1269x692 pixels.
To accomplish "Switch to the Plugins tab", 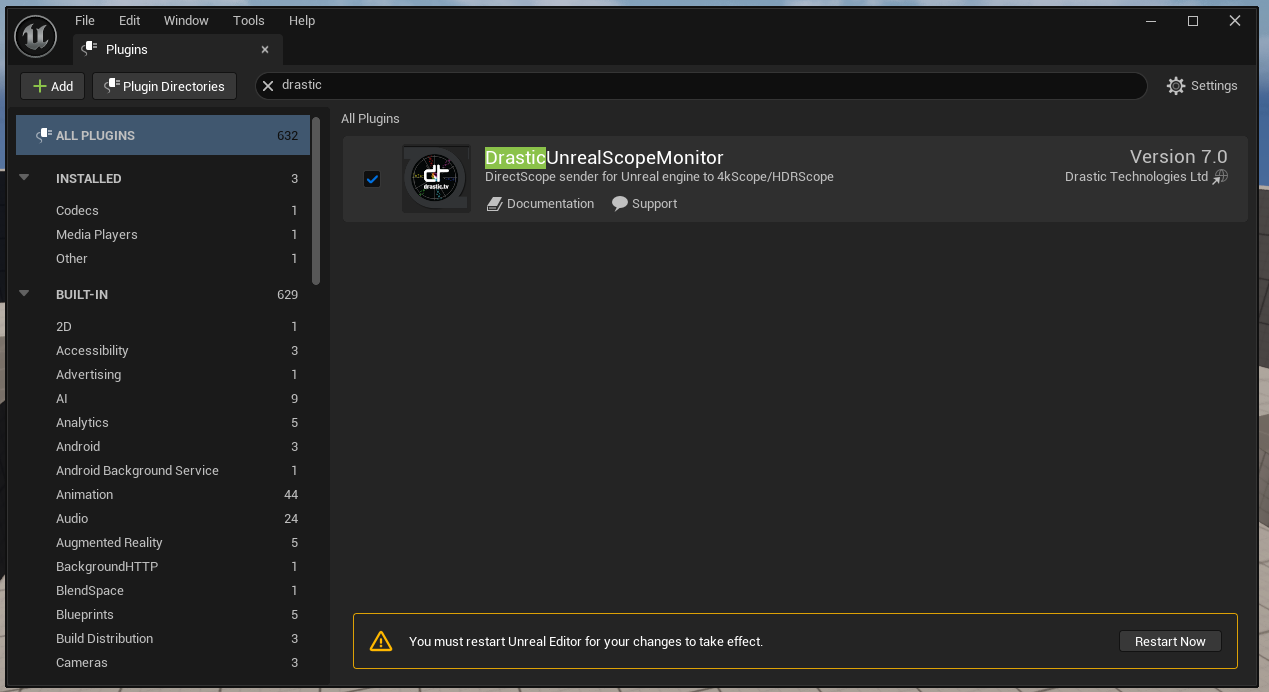I will pos(178,50).
